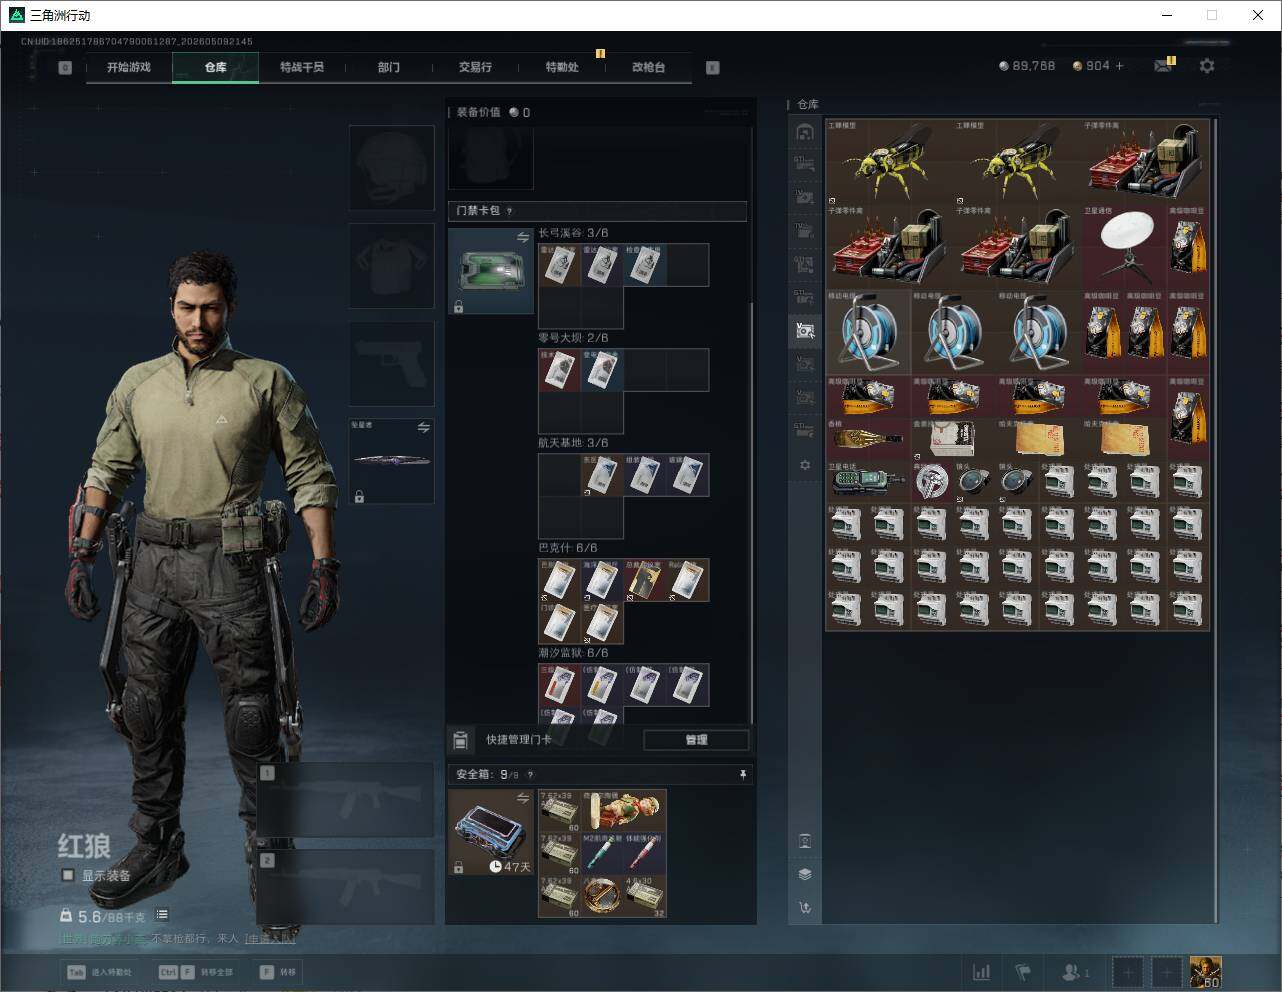Viewport: 1282px width, 992px height.
Task: Open the mail inbox icon
Action: click(x=1162, y=66)
